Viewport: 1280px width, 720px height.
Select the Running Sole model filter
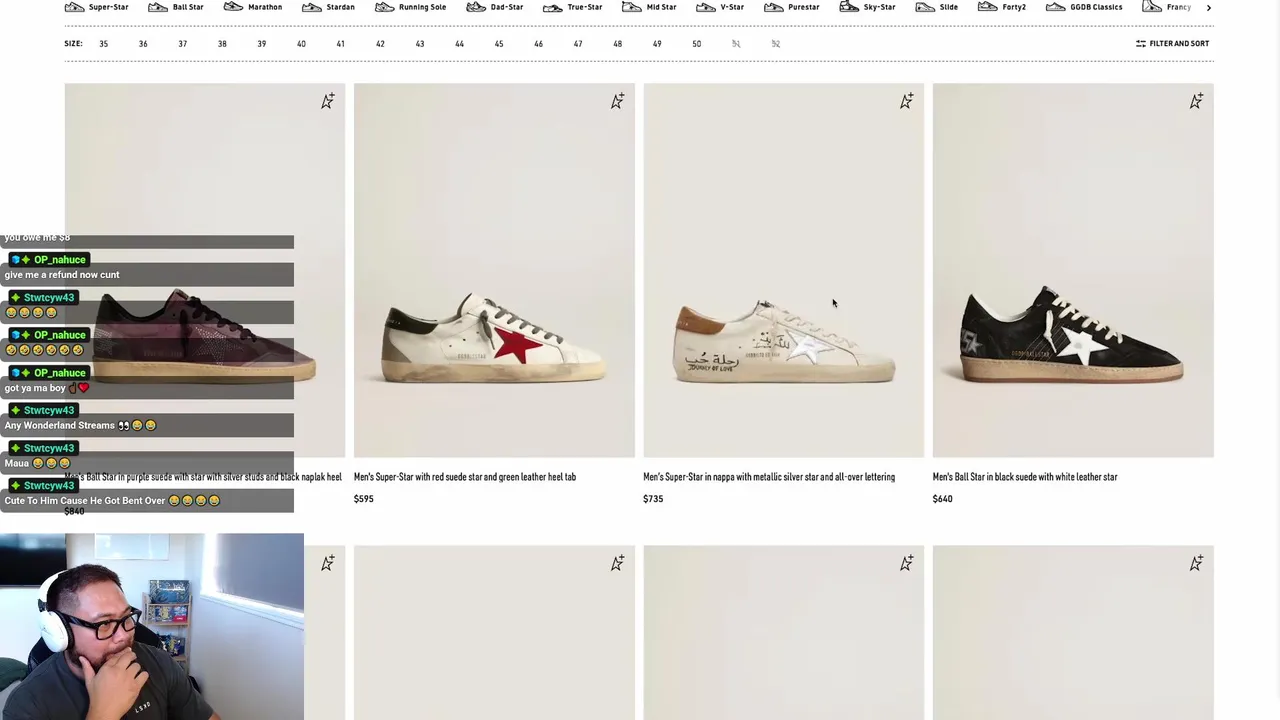(x=410, y=7)
